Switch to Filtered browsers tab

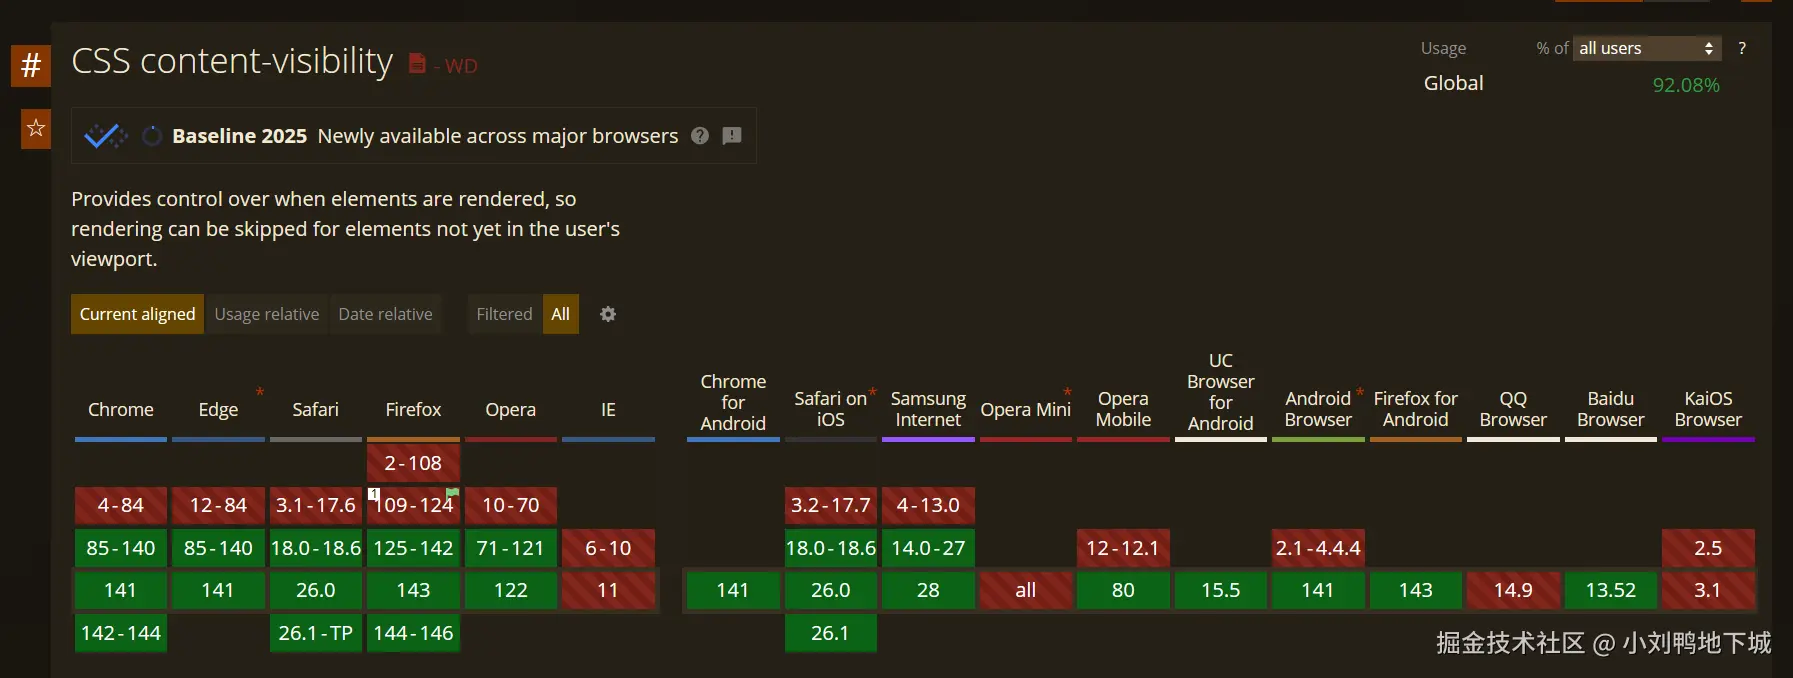[504, 314]
